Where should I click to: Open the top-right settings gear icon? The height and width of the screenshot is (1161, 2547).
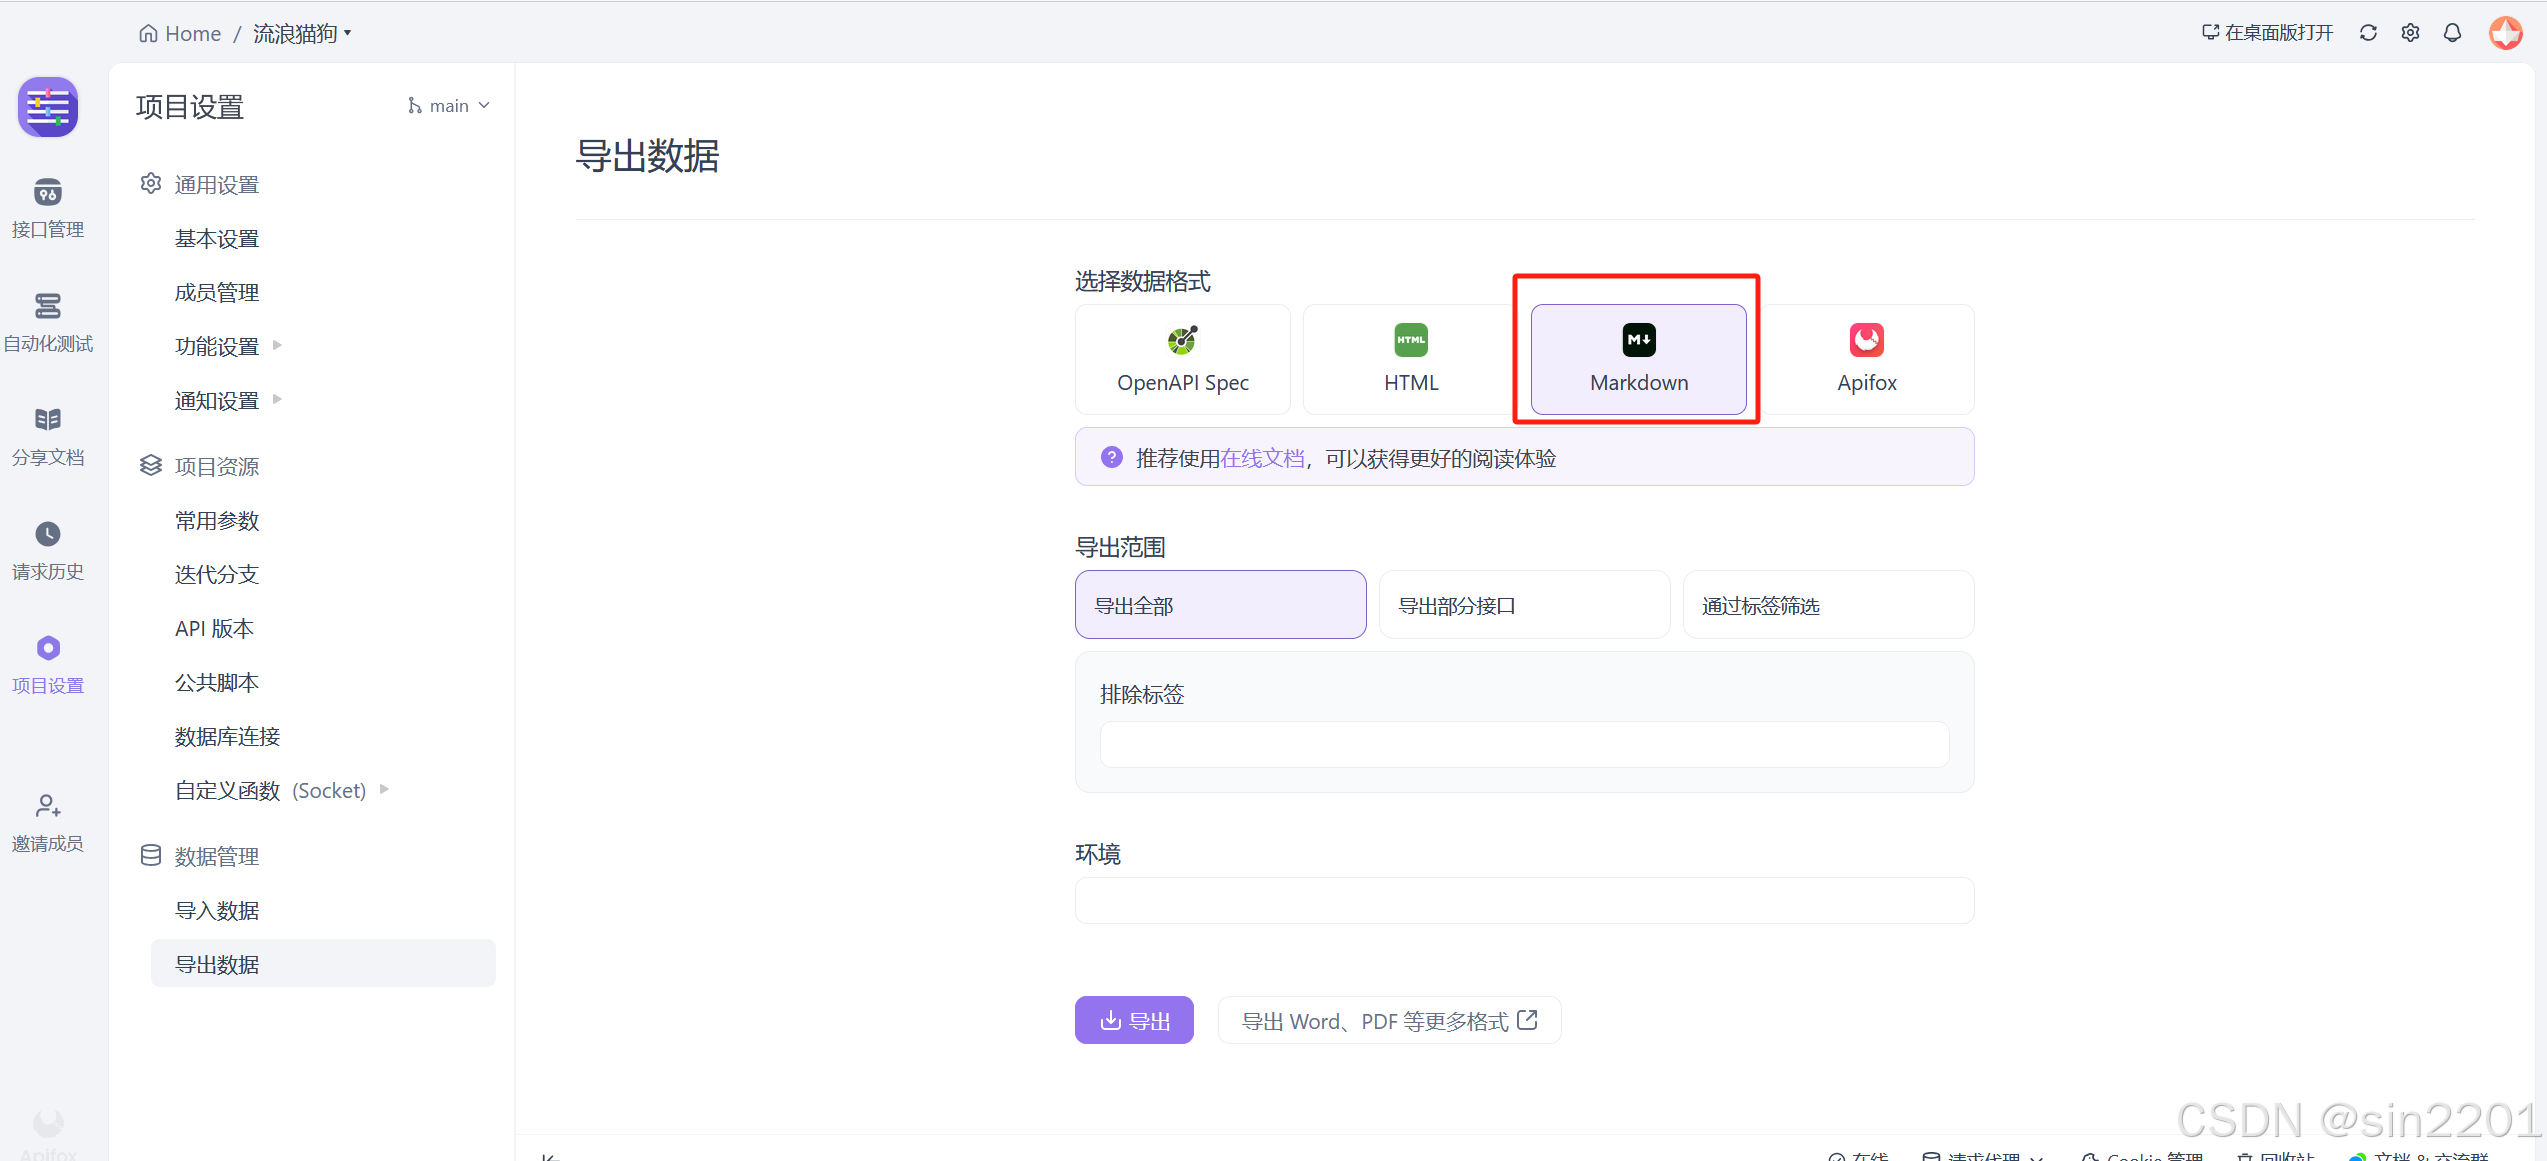[x=2410, y=33]
